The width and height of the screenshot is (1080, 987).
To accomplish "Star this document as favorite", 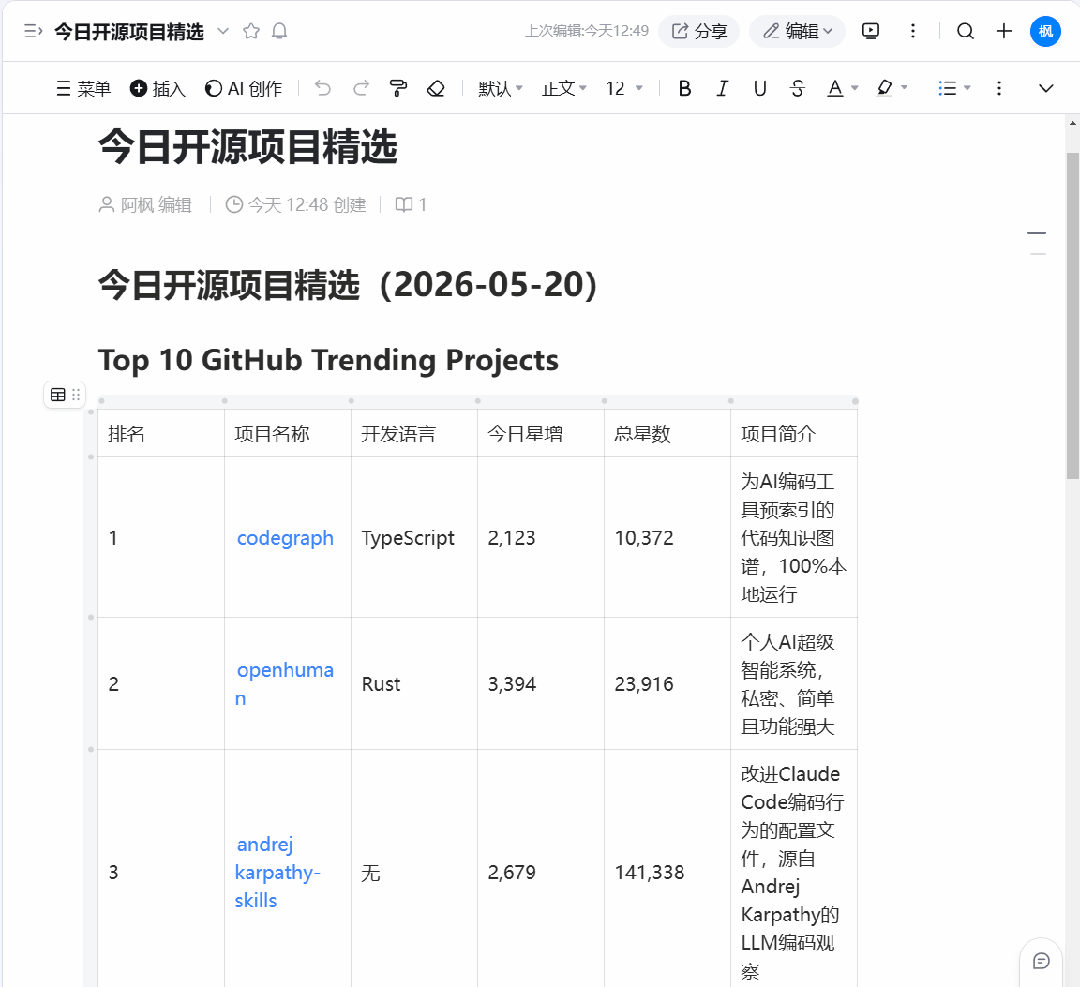I will coord(251,31).
